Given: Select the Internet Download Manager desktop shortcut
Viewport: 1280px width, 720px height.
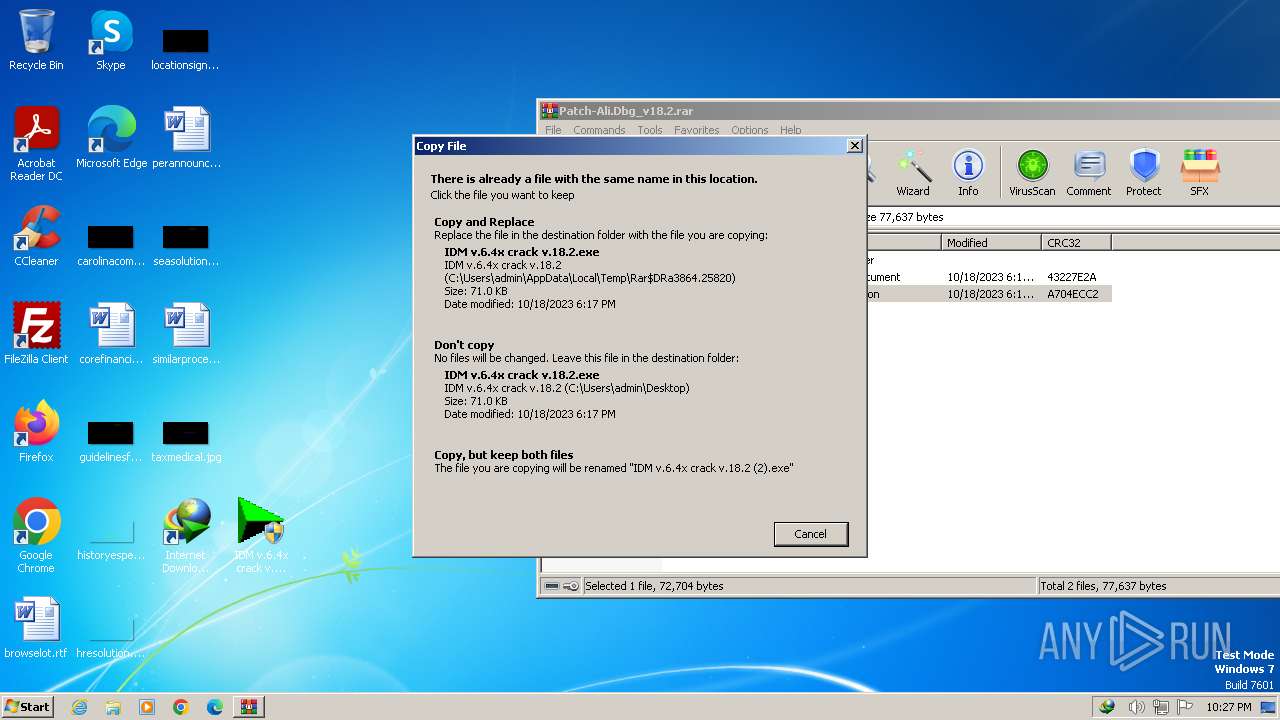Looking at the screenshot, I should 186,536.
